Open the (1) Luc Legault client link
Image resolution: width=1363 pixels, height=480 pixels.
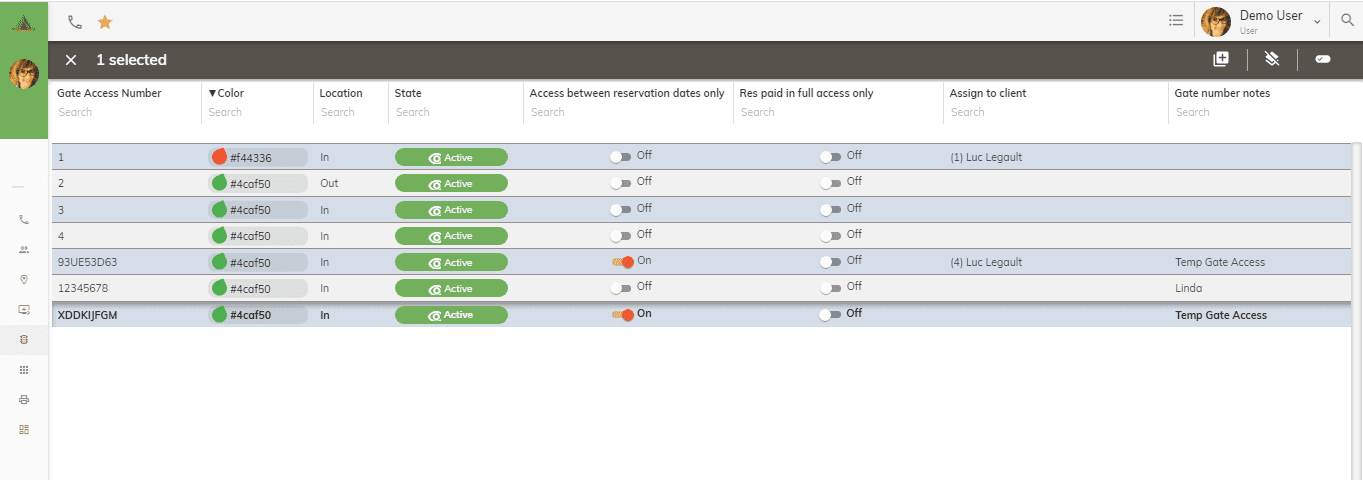[986, 157]
